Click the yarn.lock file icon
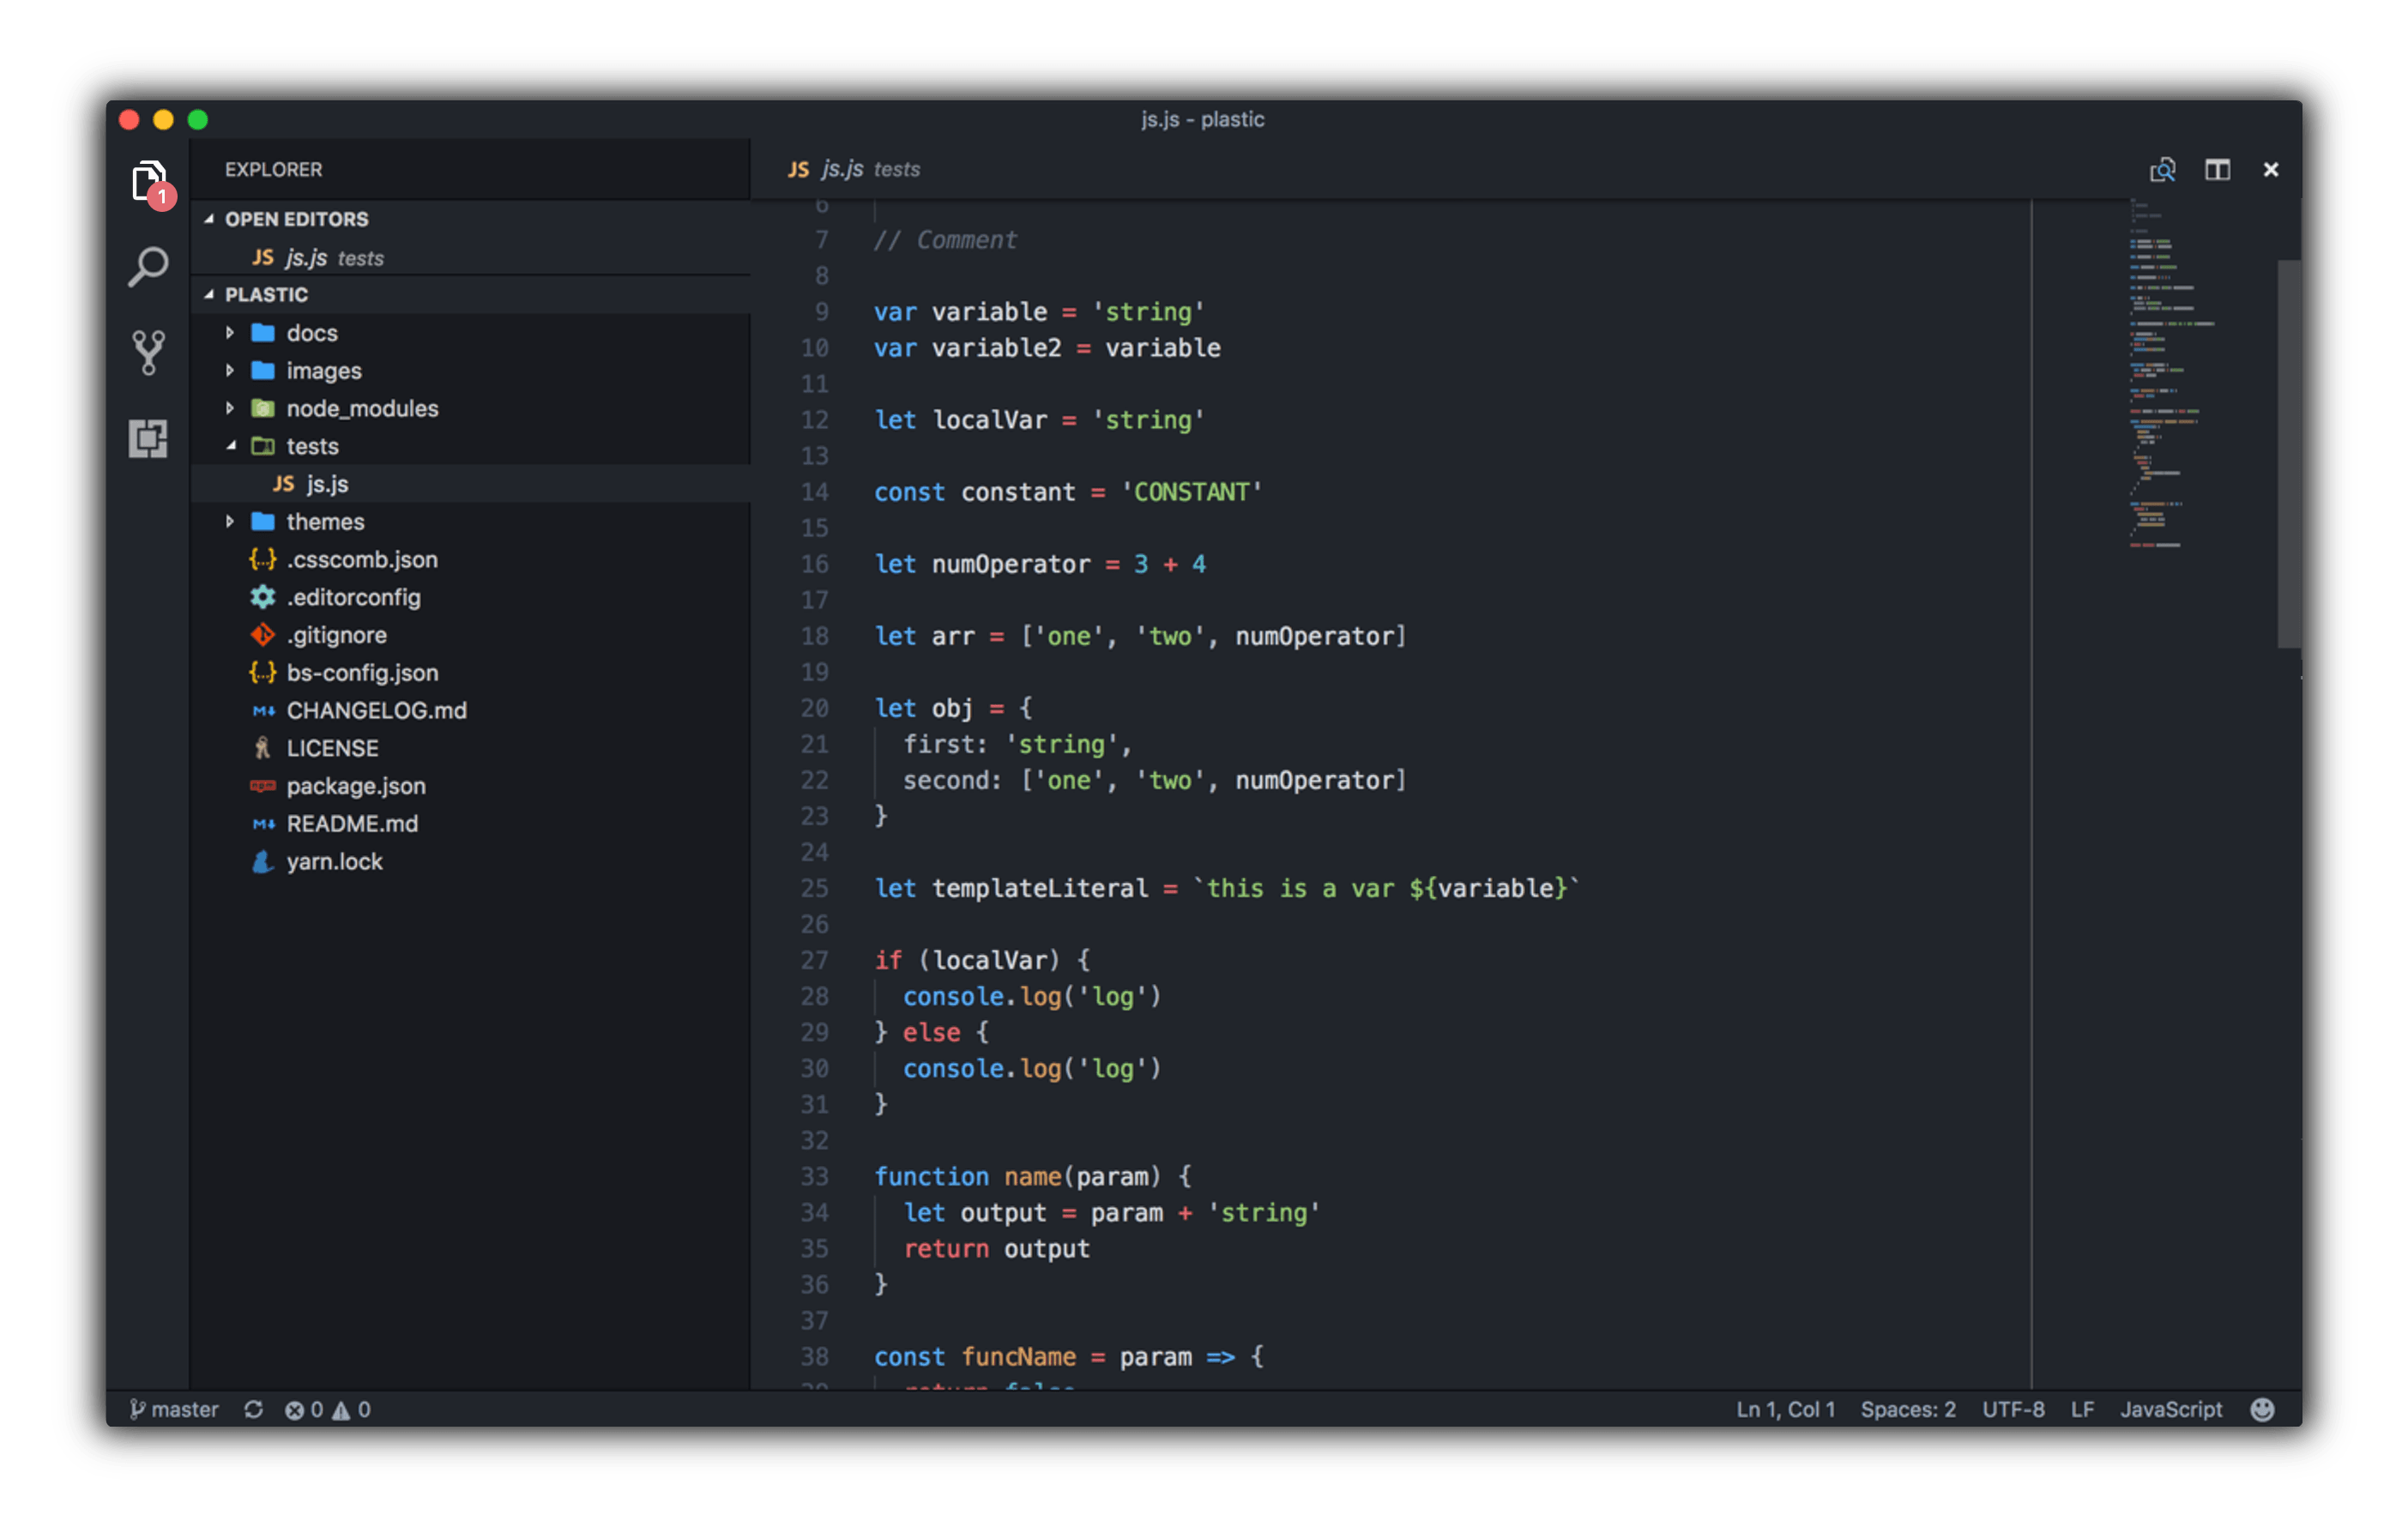 pyautogui.click(x=263, y=861)
